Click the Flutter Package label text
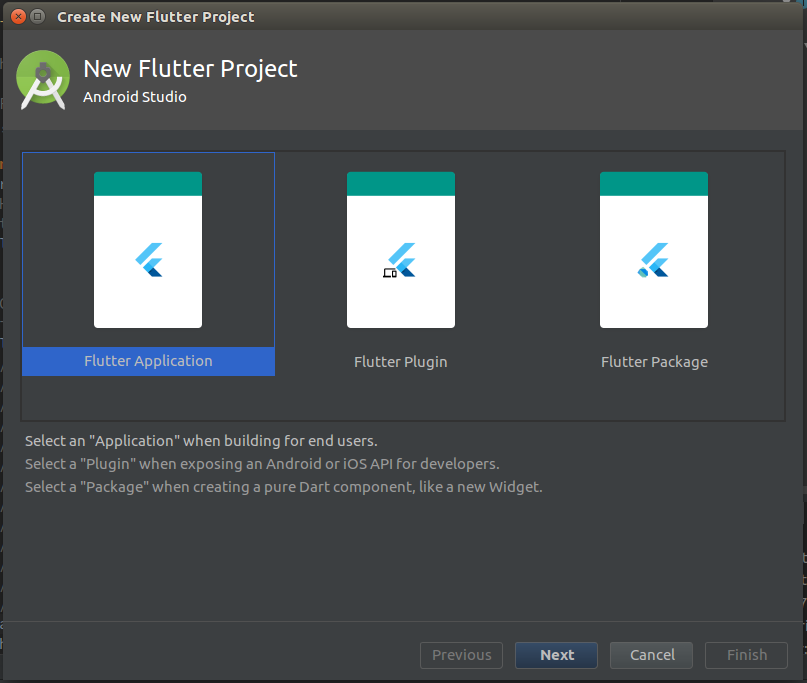The height and width of the screenshot is (683, 807). click(x=653, y=361)
